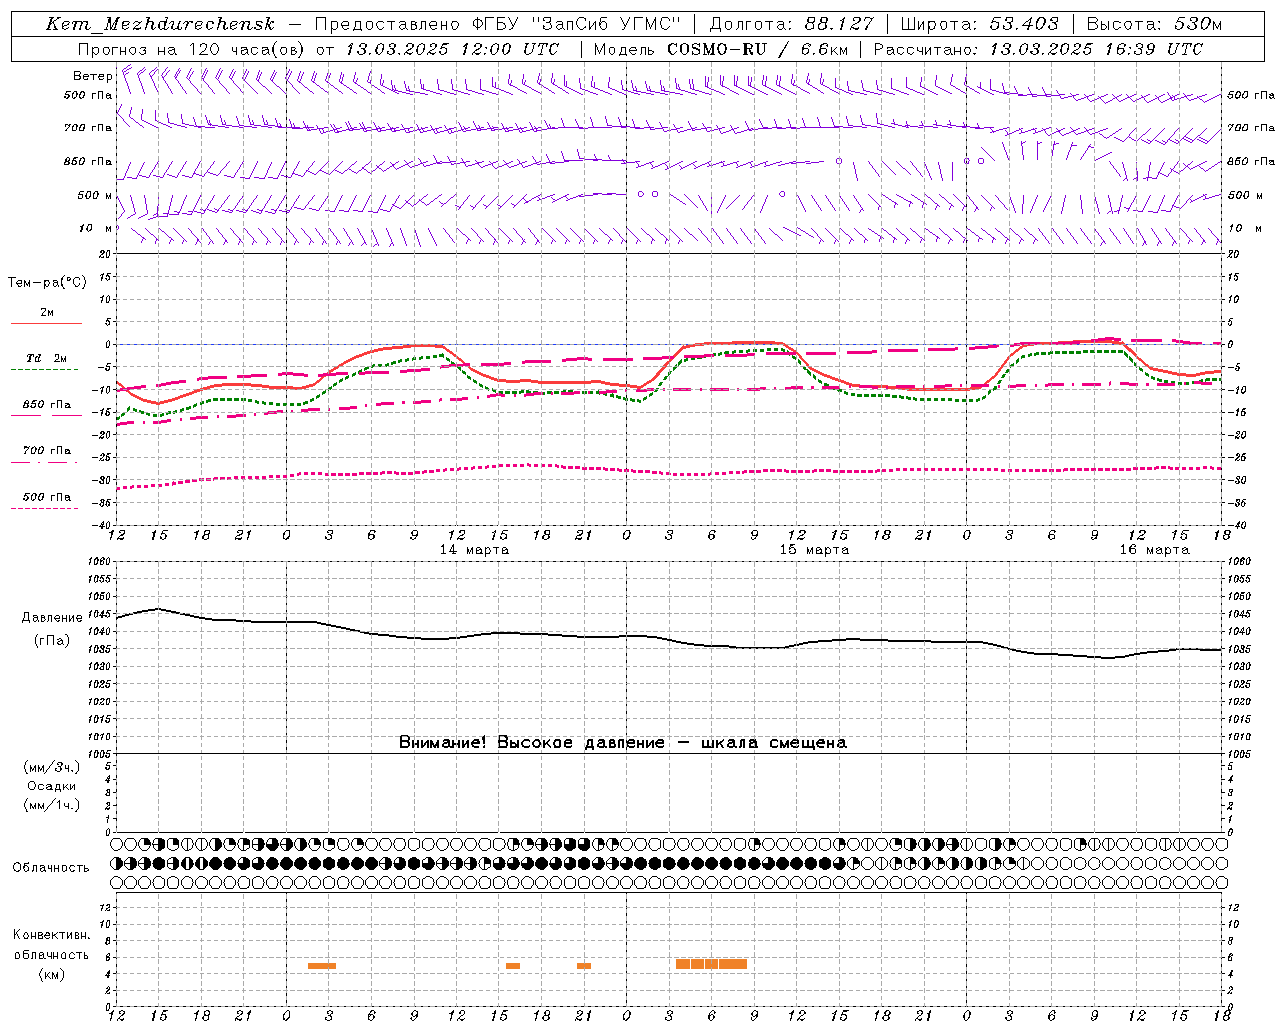
Task: Select the model name COSMO-RU / 6.6км
Action: 757,49
